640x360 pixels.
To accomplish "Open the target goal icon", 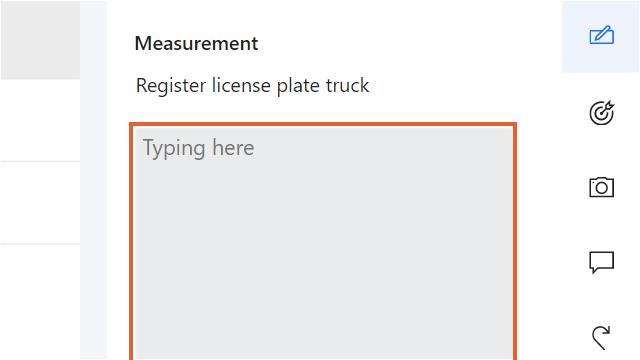I will pyautogui.click(x=602, y=112).
